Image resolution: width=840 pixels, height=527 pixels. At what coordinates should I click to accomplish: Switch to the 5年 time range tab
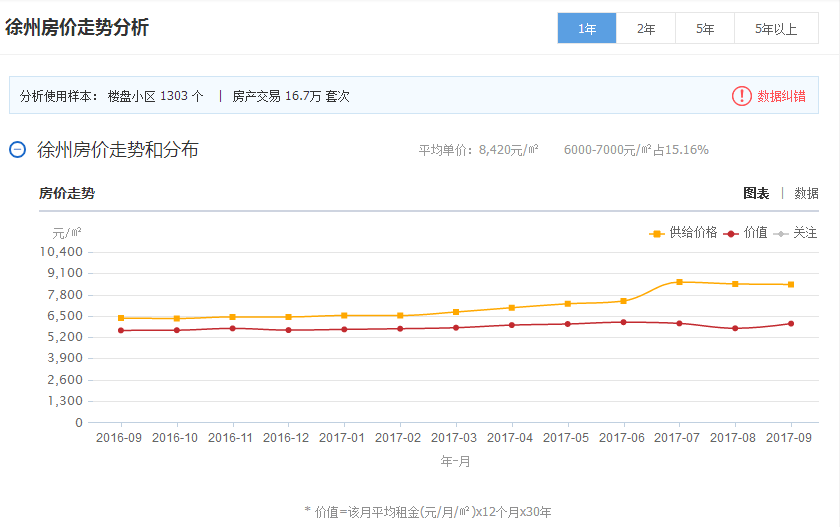pyautogui.click(x=705, y=28)
